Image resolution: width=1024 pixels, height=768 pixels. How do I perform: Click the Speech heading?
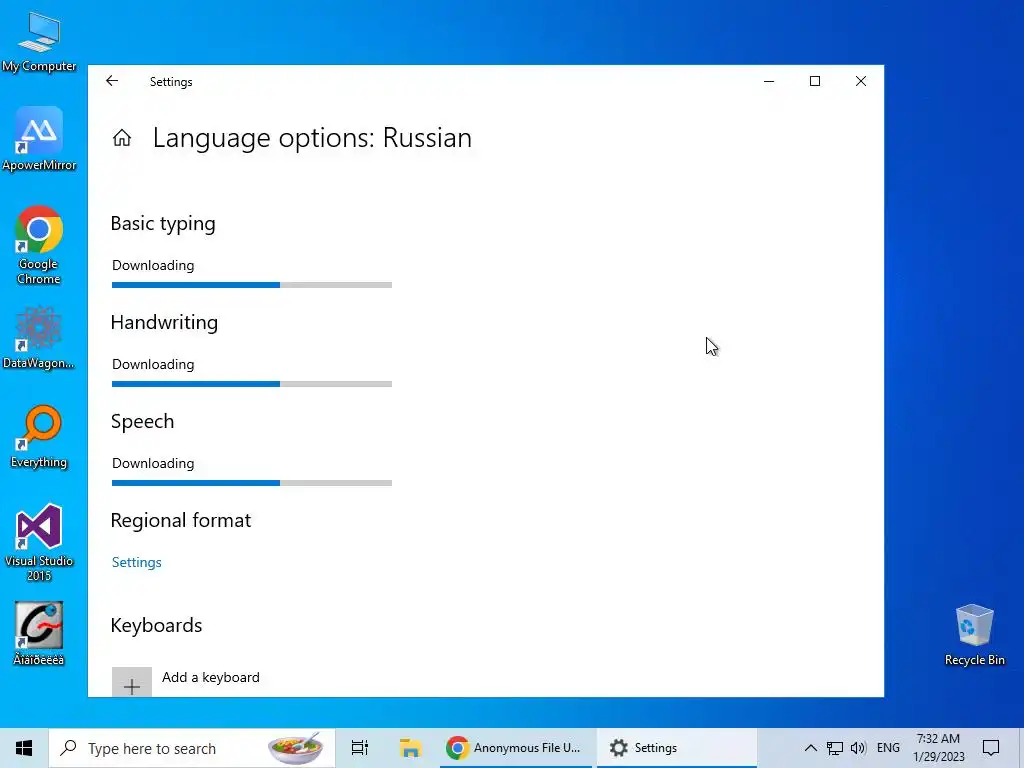pos(142,422)
